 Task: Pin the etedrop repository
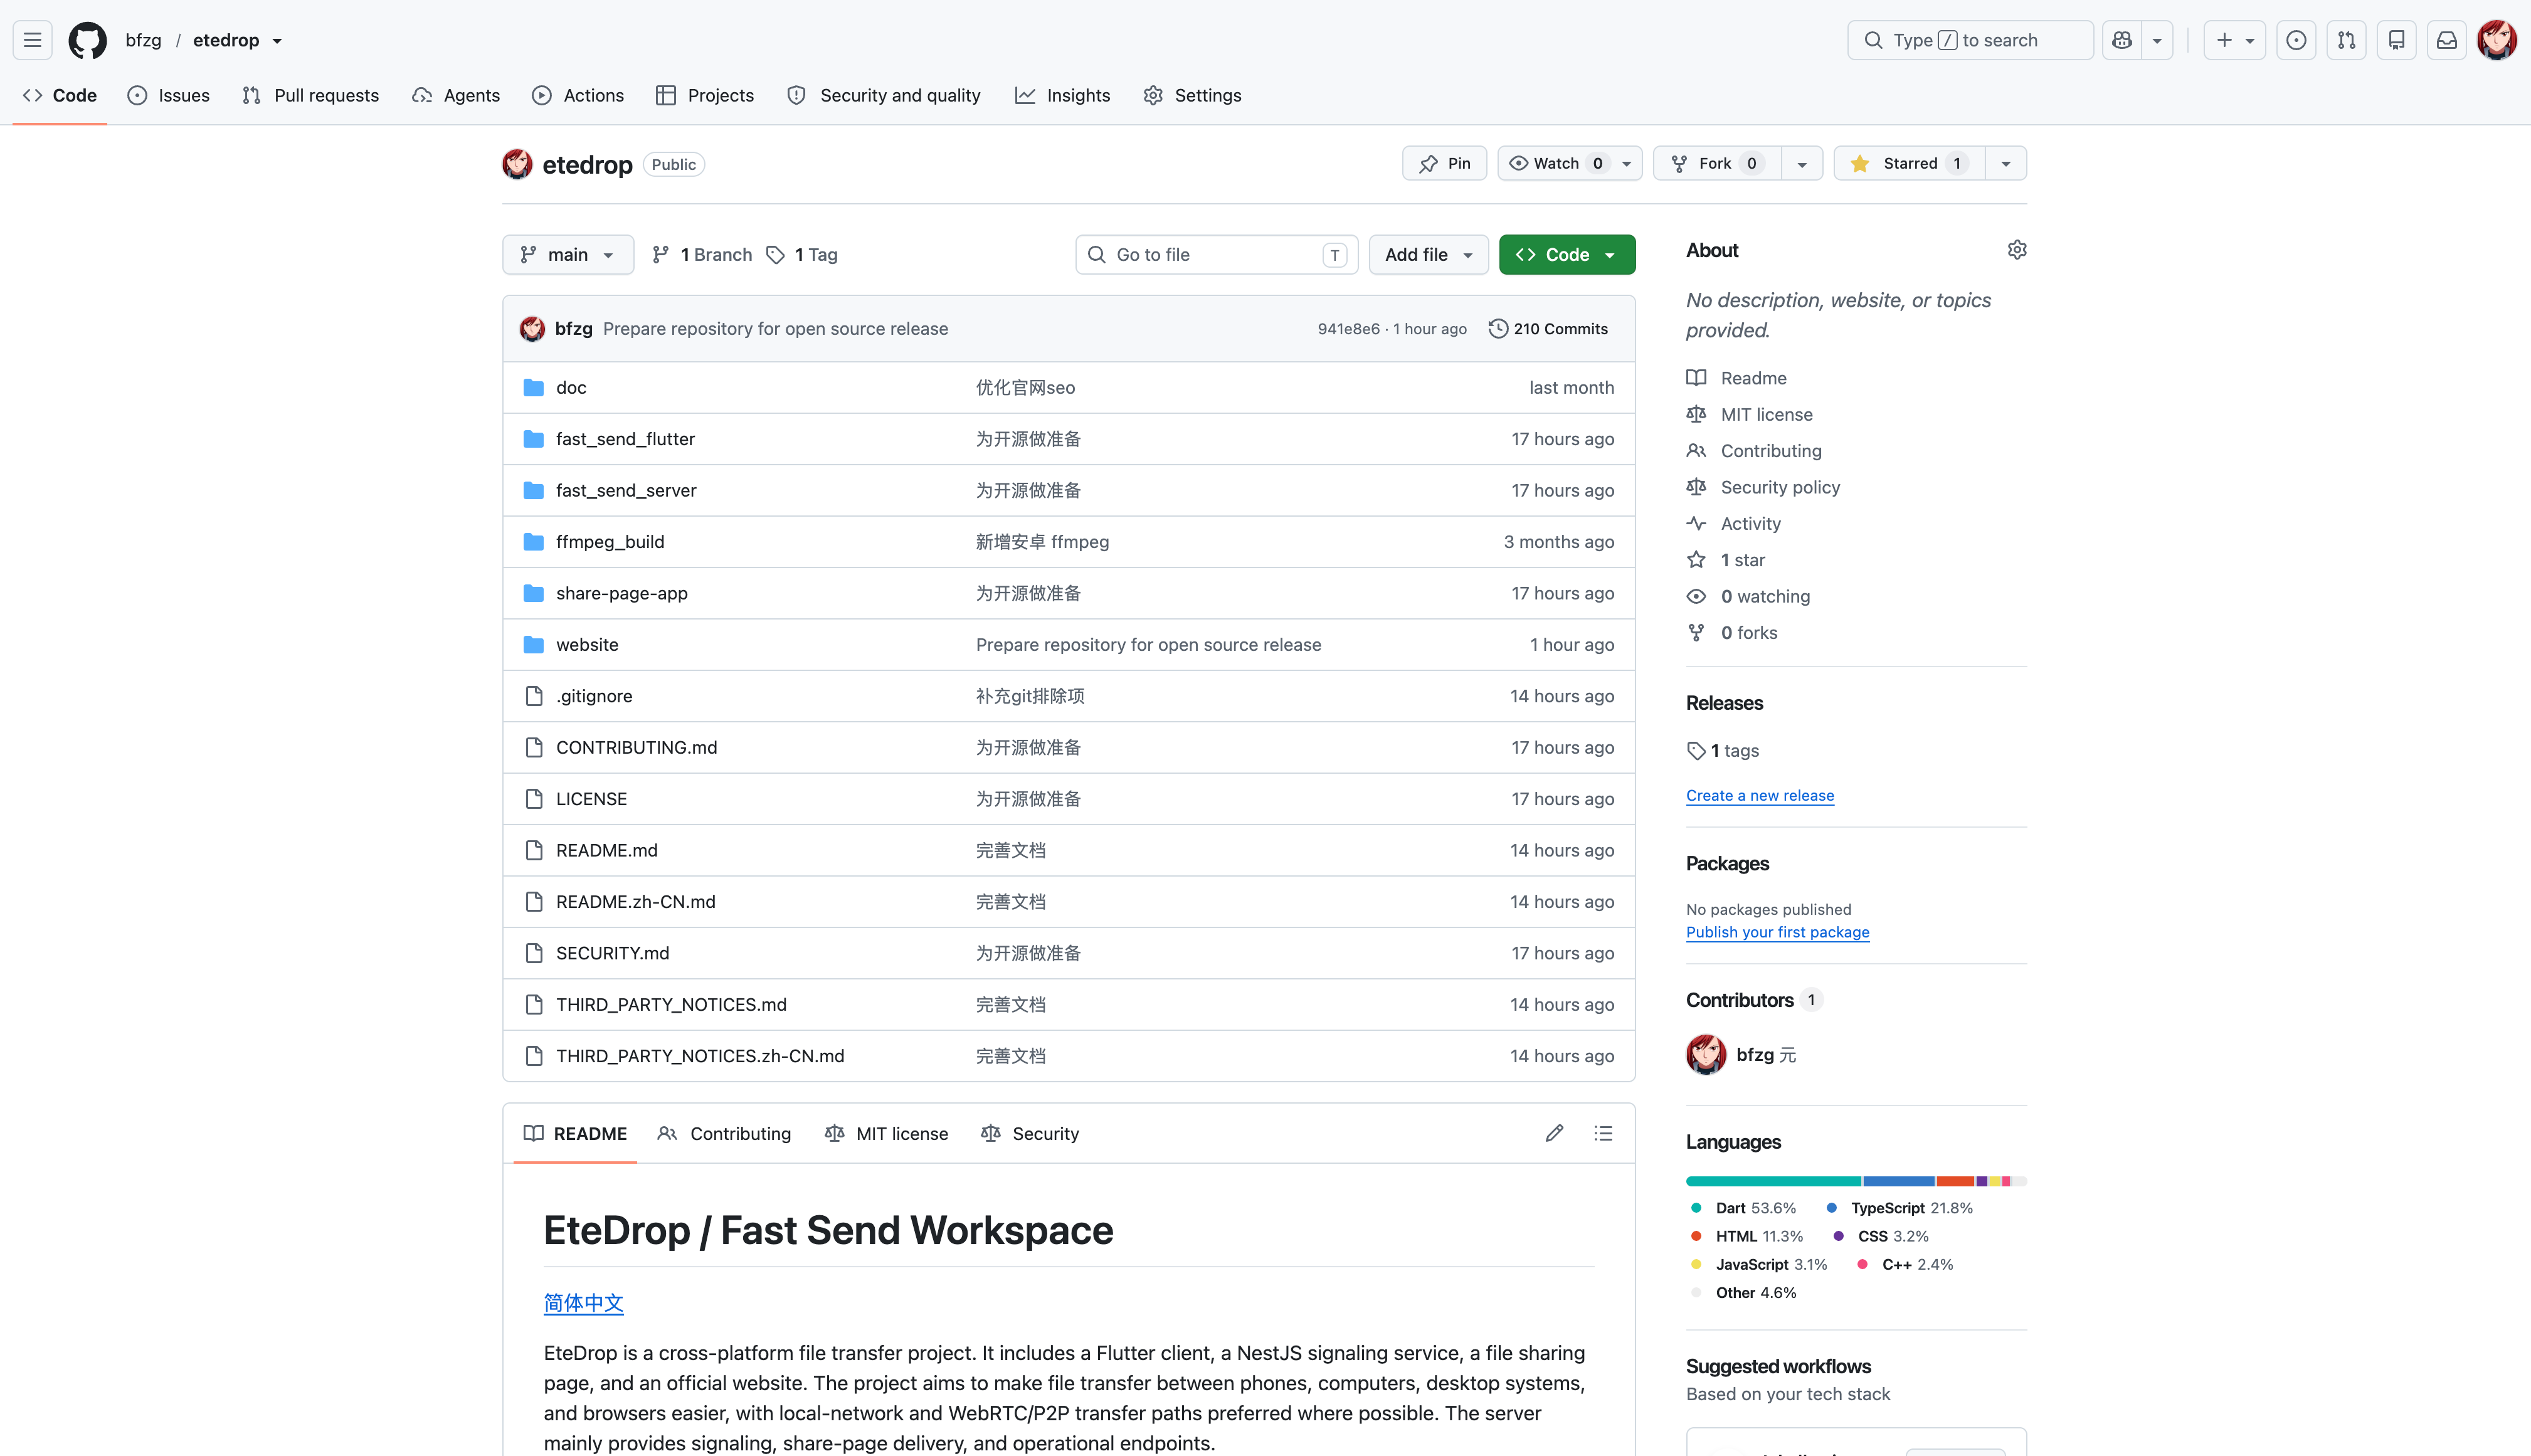coord(1444,163)
